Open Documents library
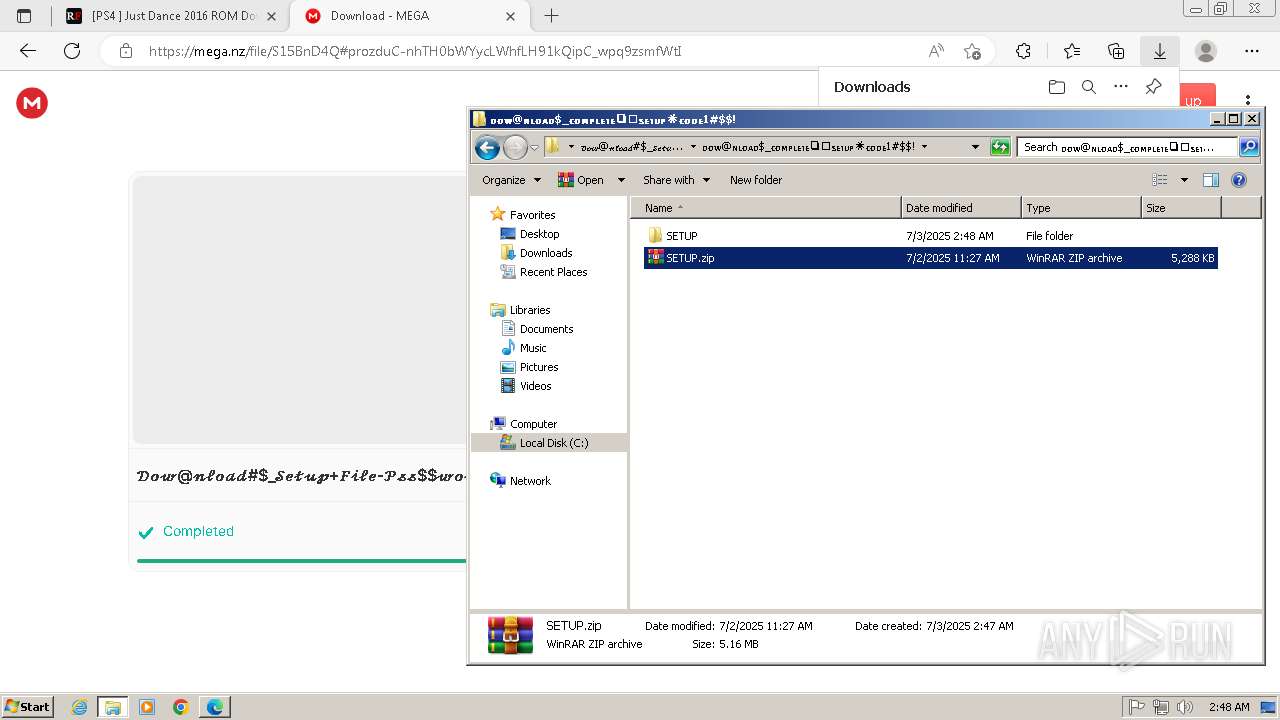This screenshot has width=1280, height=720. coord(546,329)
